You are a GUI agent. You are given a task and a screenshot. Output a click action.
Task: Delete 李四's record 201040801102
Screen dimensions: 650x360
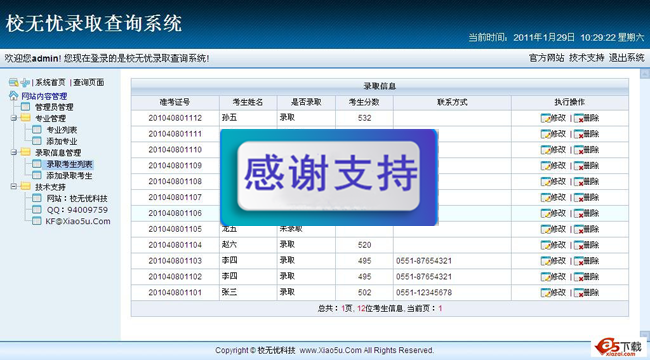(587, 277)
